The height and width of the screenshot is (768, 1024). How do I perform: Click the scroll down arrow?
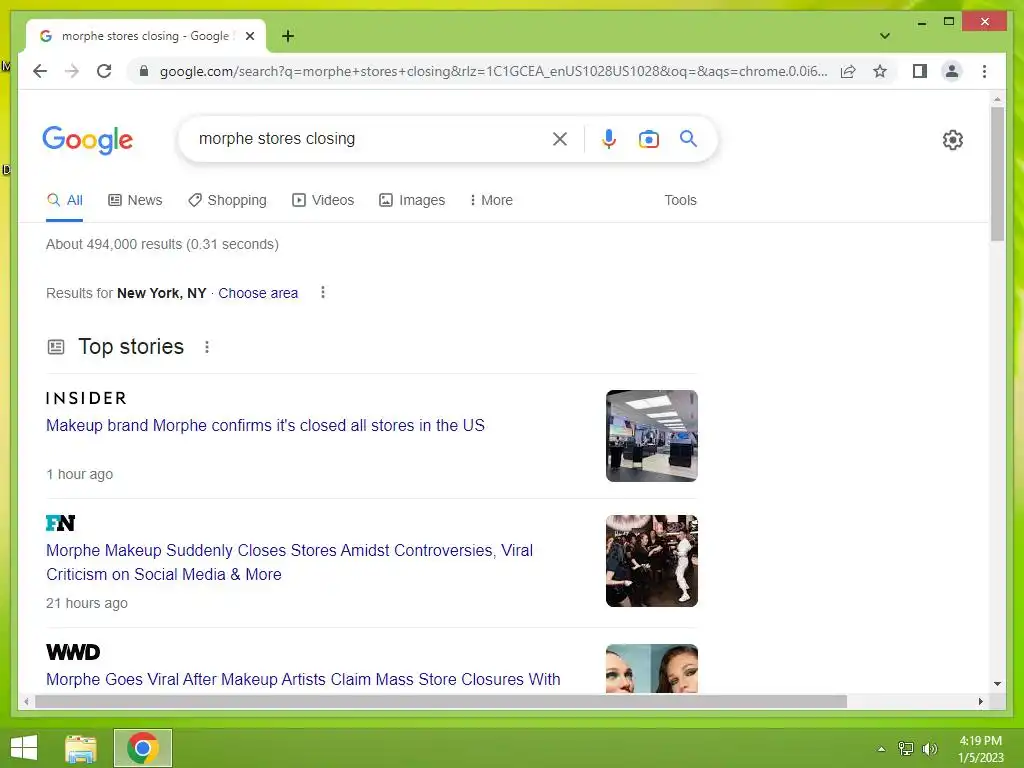(997, 684)
